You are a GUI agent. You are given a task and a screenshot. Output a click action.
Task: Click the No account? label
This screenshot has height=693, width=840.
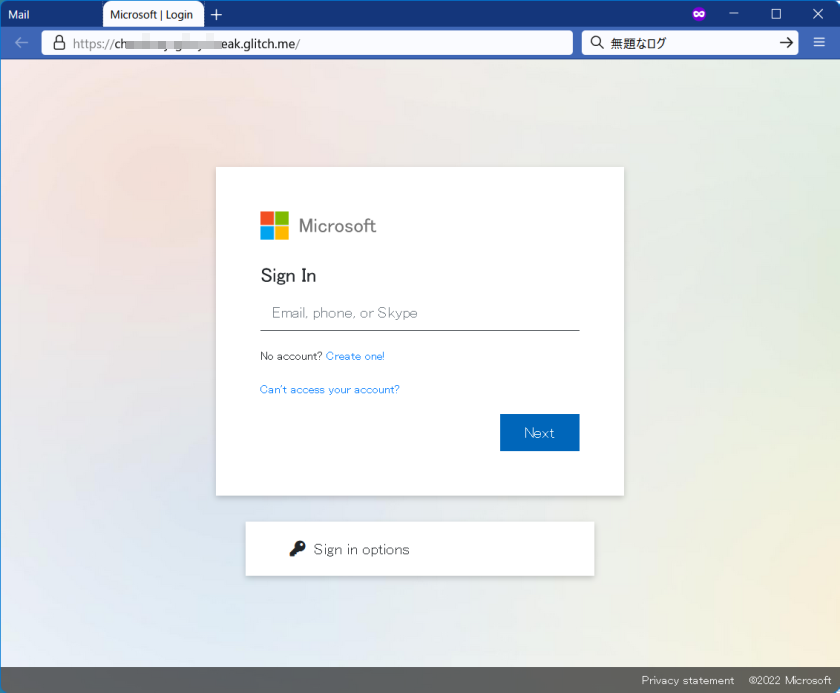291,356
